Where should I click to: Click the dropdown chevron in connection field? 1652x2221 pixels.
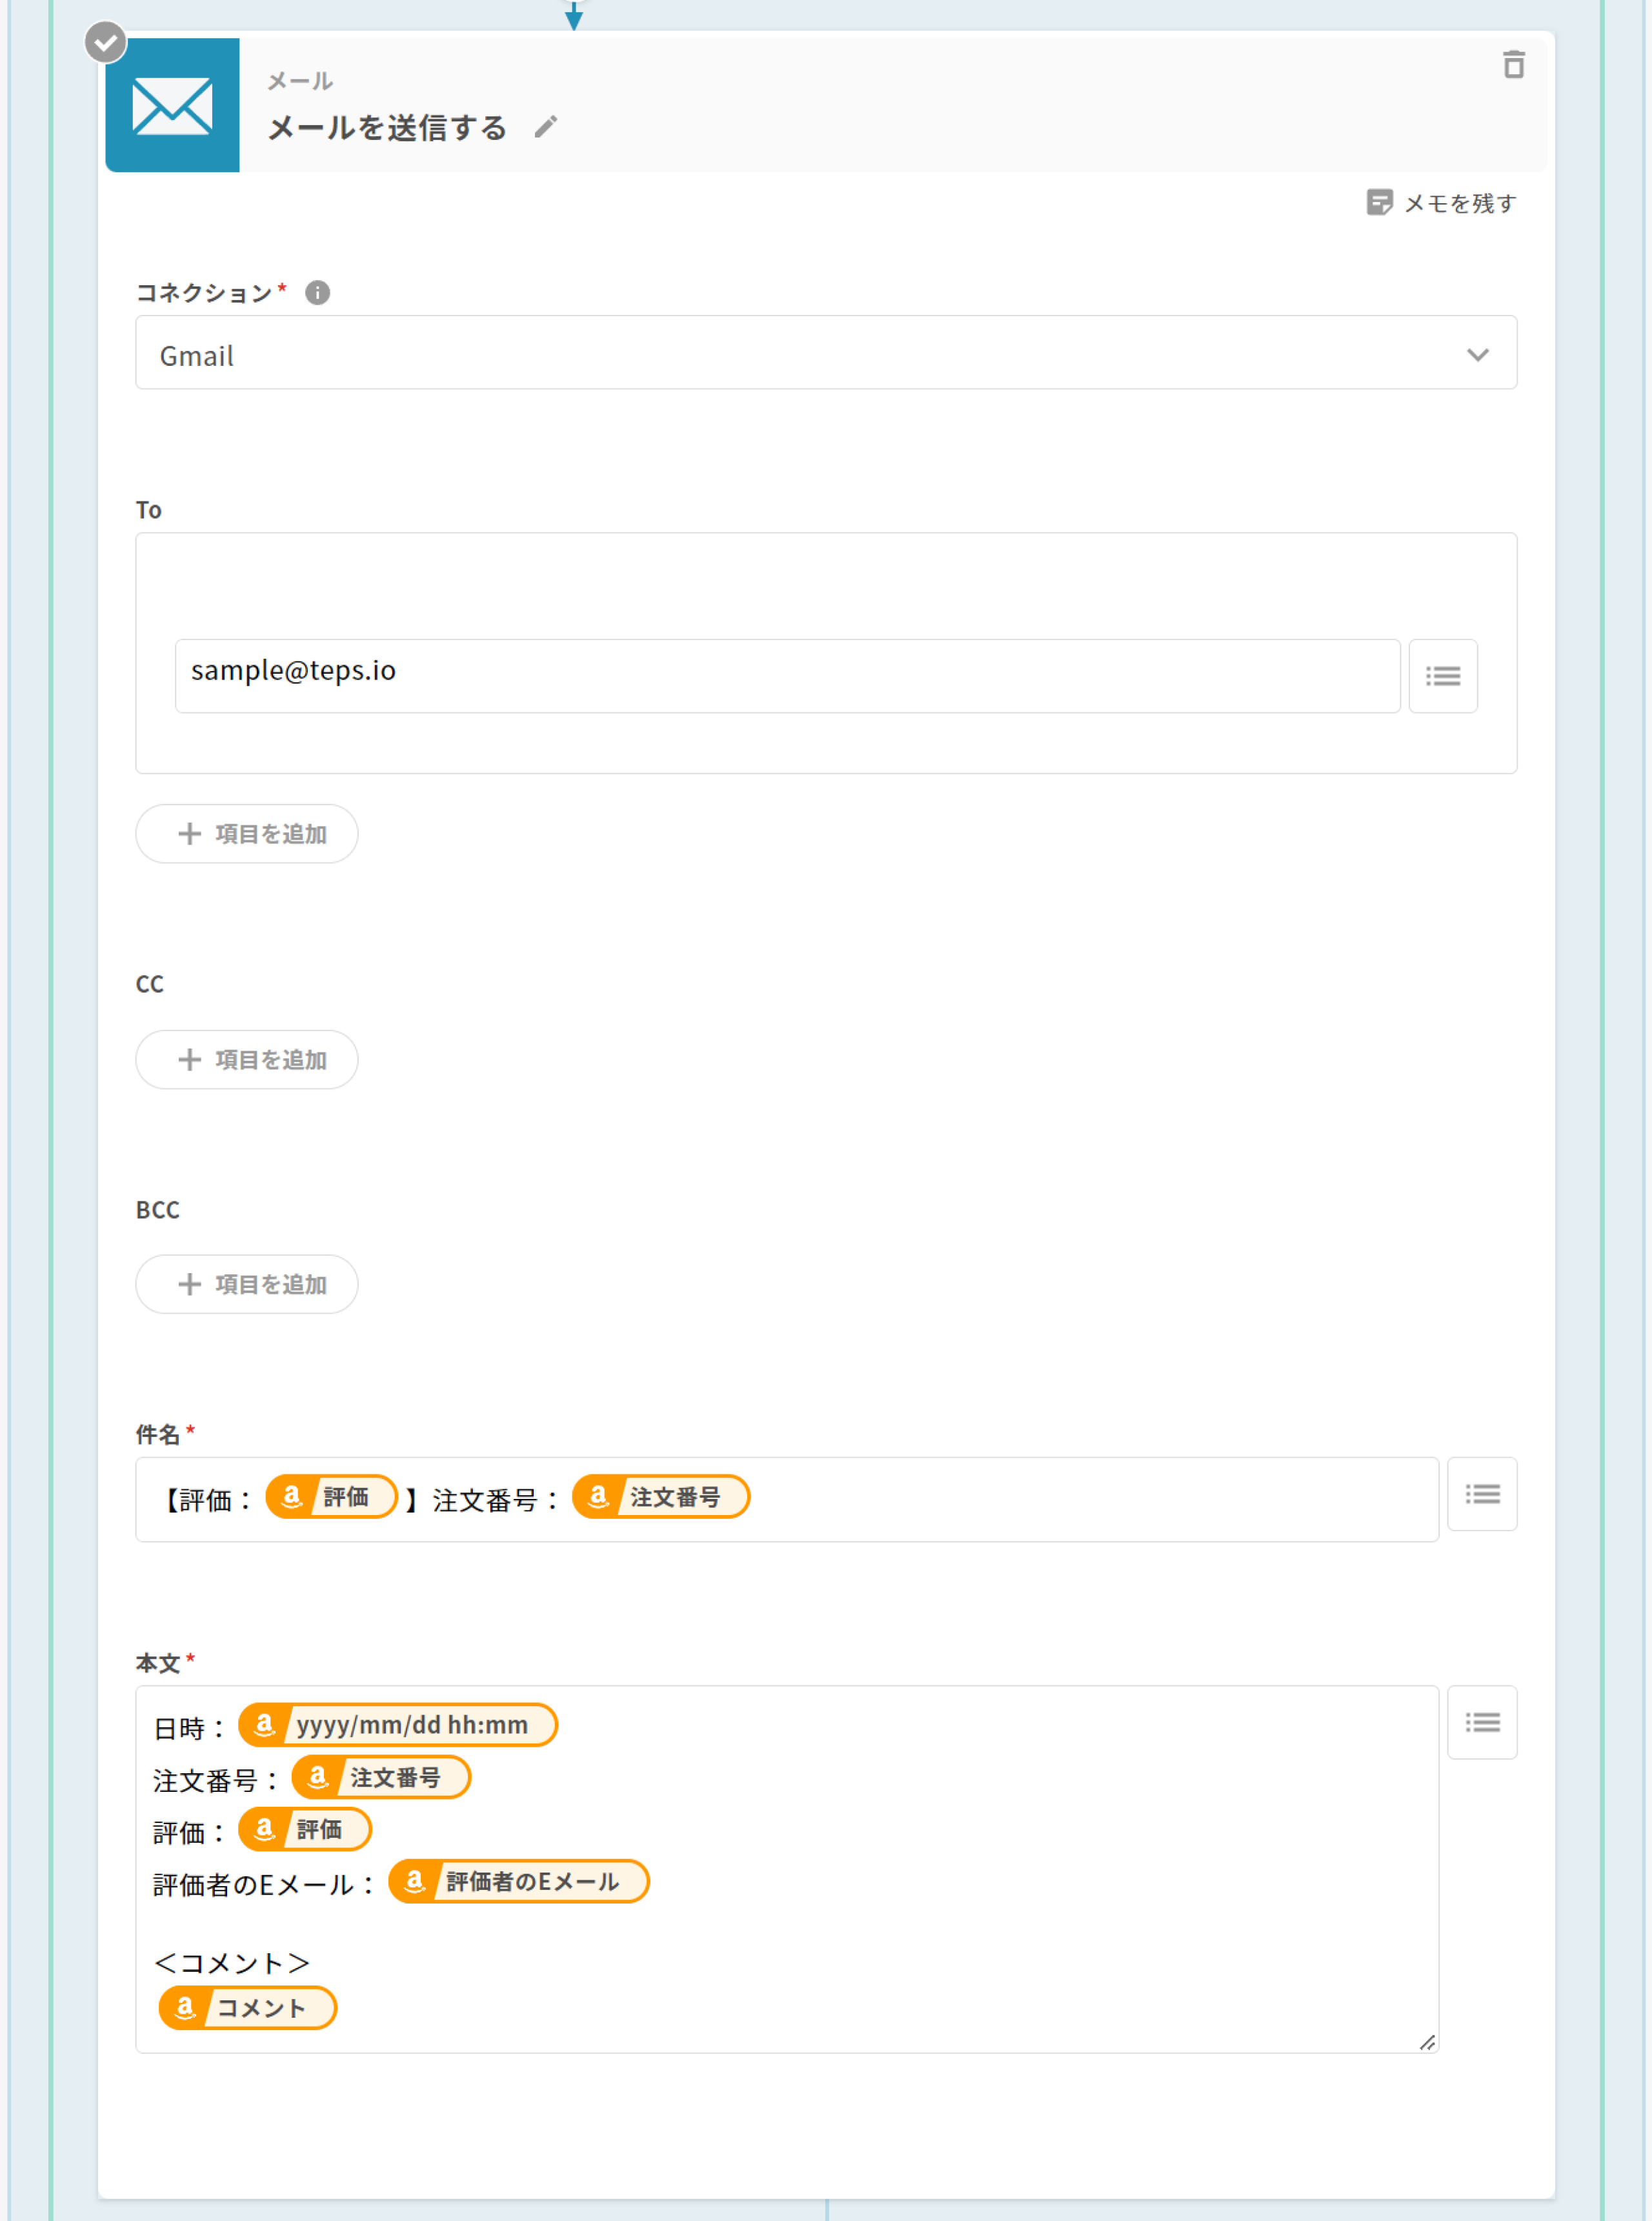pos(1477,355)
